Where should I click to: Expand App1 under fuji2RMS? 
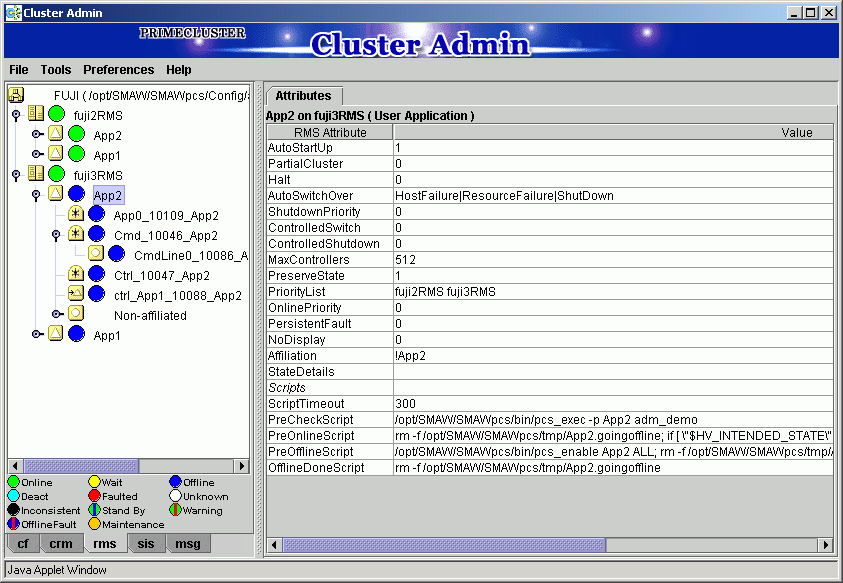[x=36, y=154]
